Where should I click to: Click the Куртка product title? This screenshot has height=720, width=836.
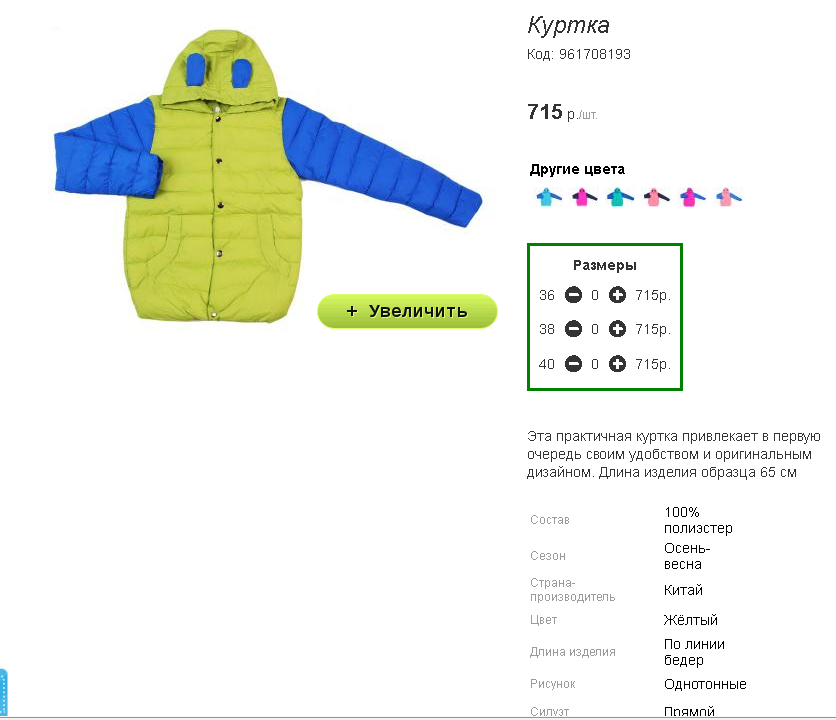(x=568, y=25)
